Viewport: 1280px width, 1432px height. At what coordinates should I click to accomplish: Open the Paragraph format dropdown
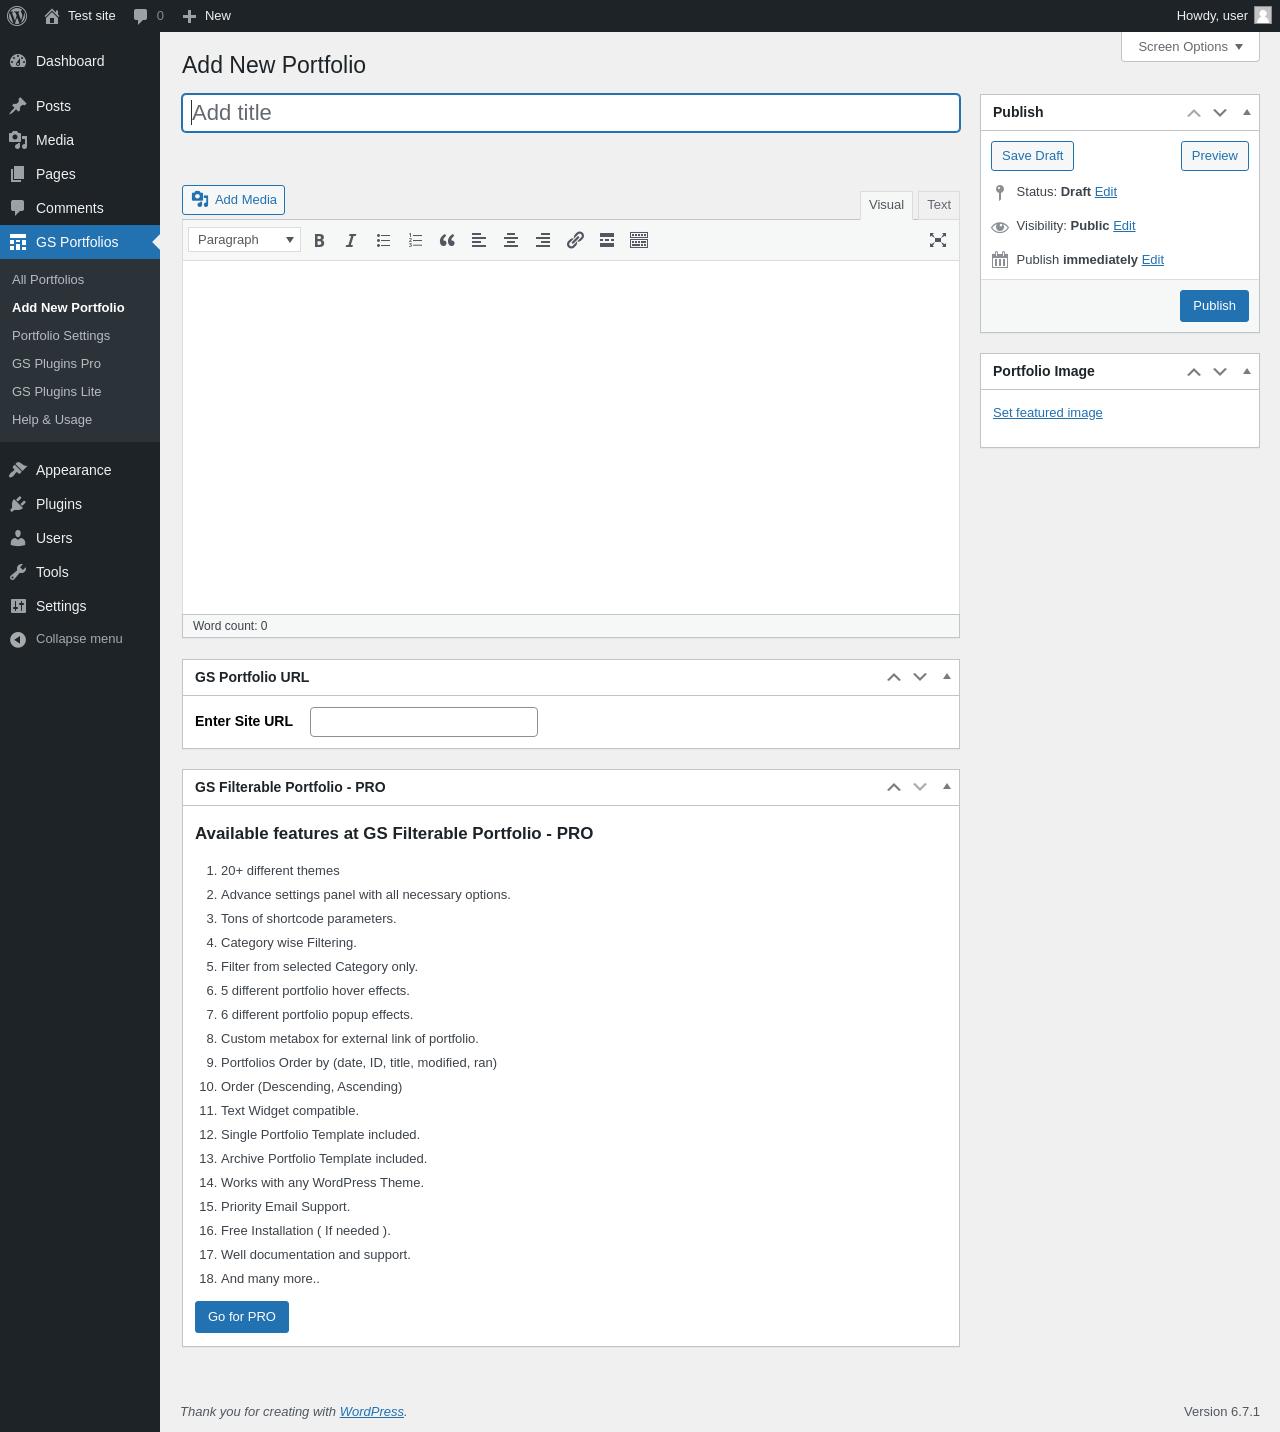click(x=245, y=240)
